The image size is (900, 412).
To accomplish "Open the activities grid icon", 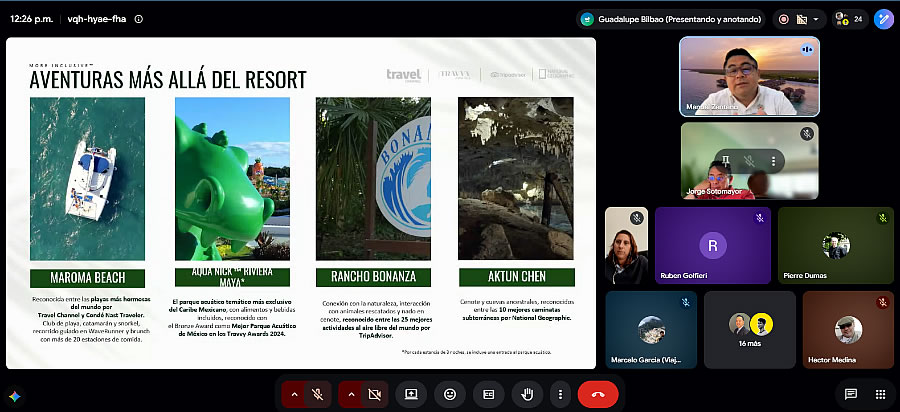I will (880, 394).
